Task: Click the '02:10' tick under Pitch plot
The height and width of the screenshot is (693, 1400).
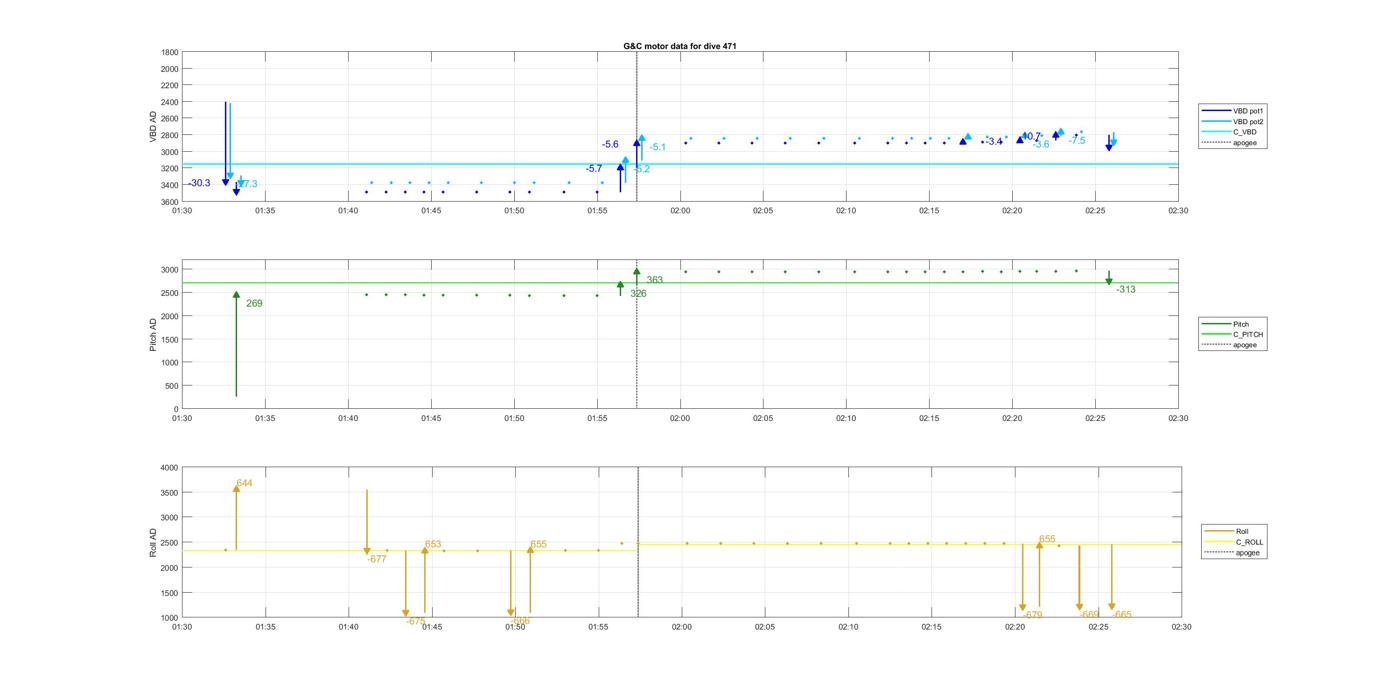Action: tap(846, 418)
